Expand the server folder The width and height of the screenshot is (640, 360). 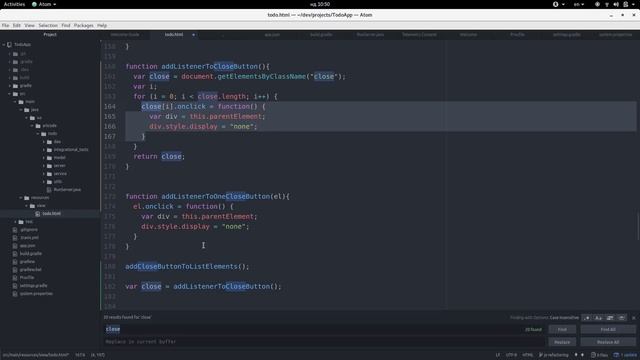(44, 166)
